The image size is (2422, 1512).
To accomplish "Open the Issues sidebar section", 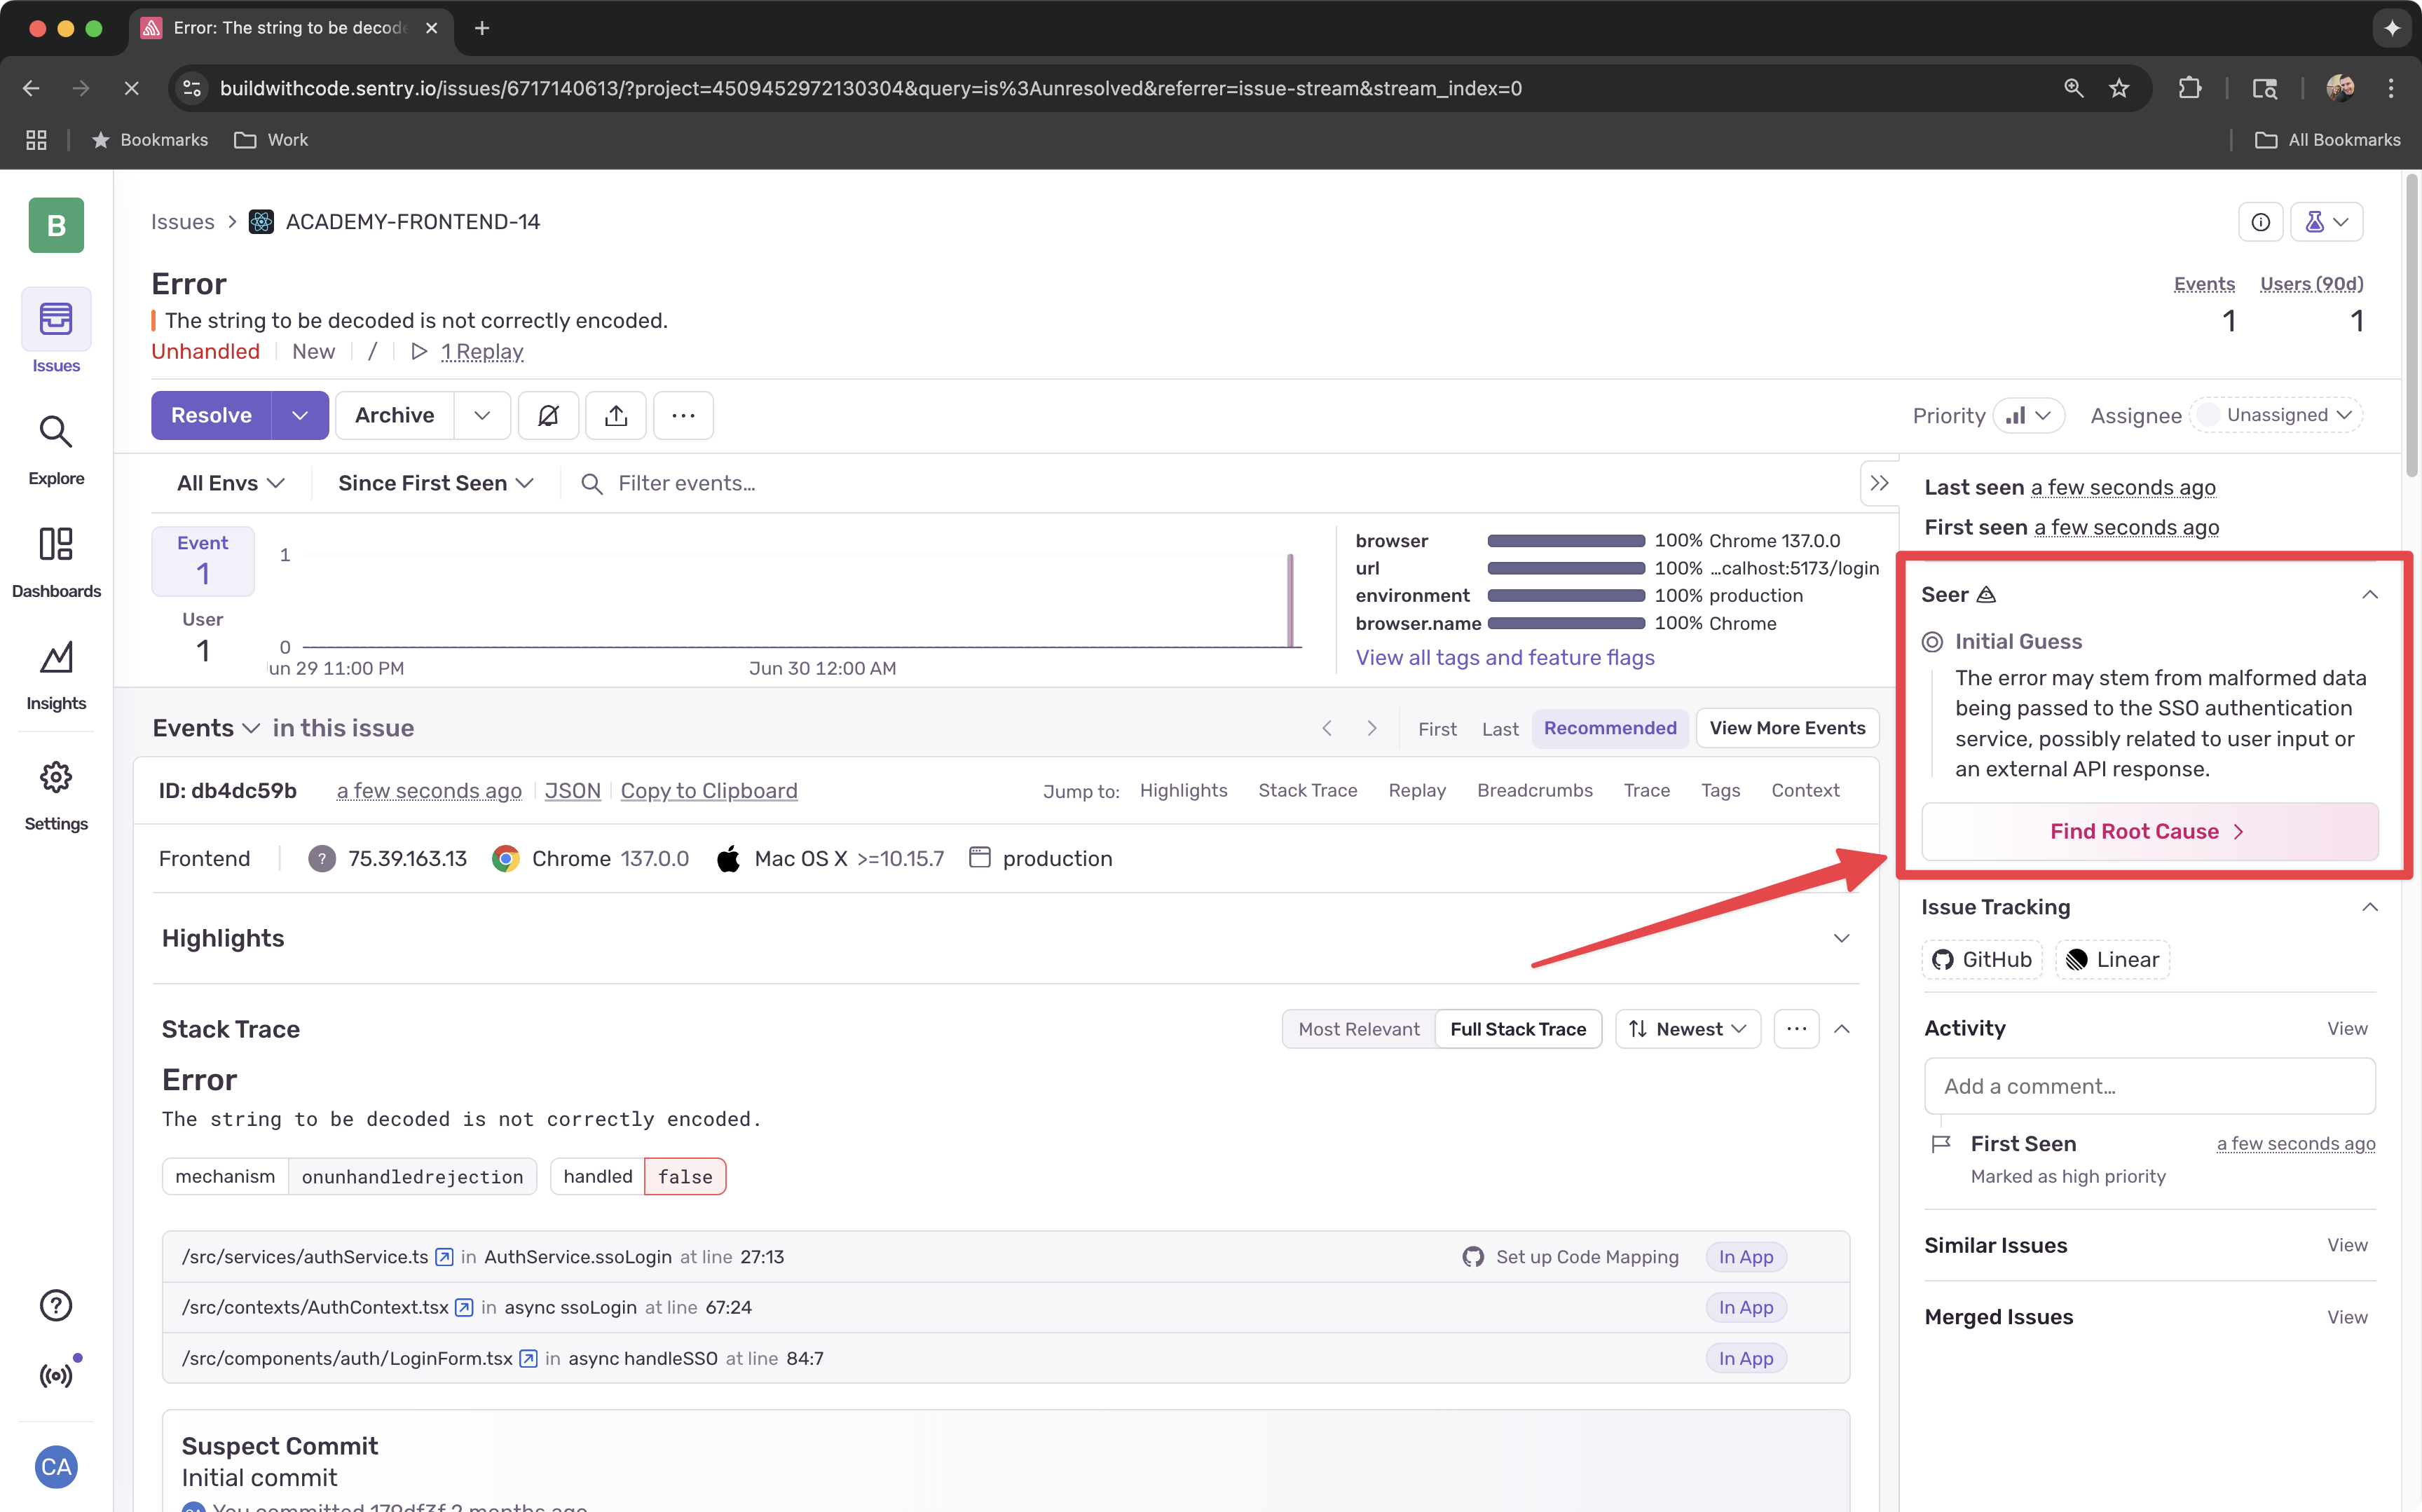I will (x=56, y=332).
